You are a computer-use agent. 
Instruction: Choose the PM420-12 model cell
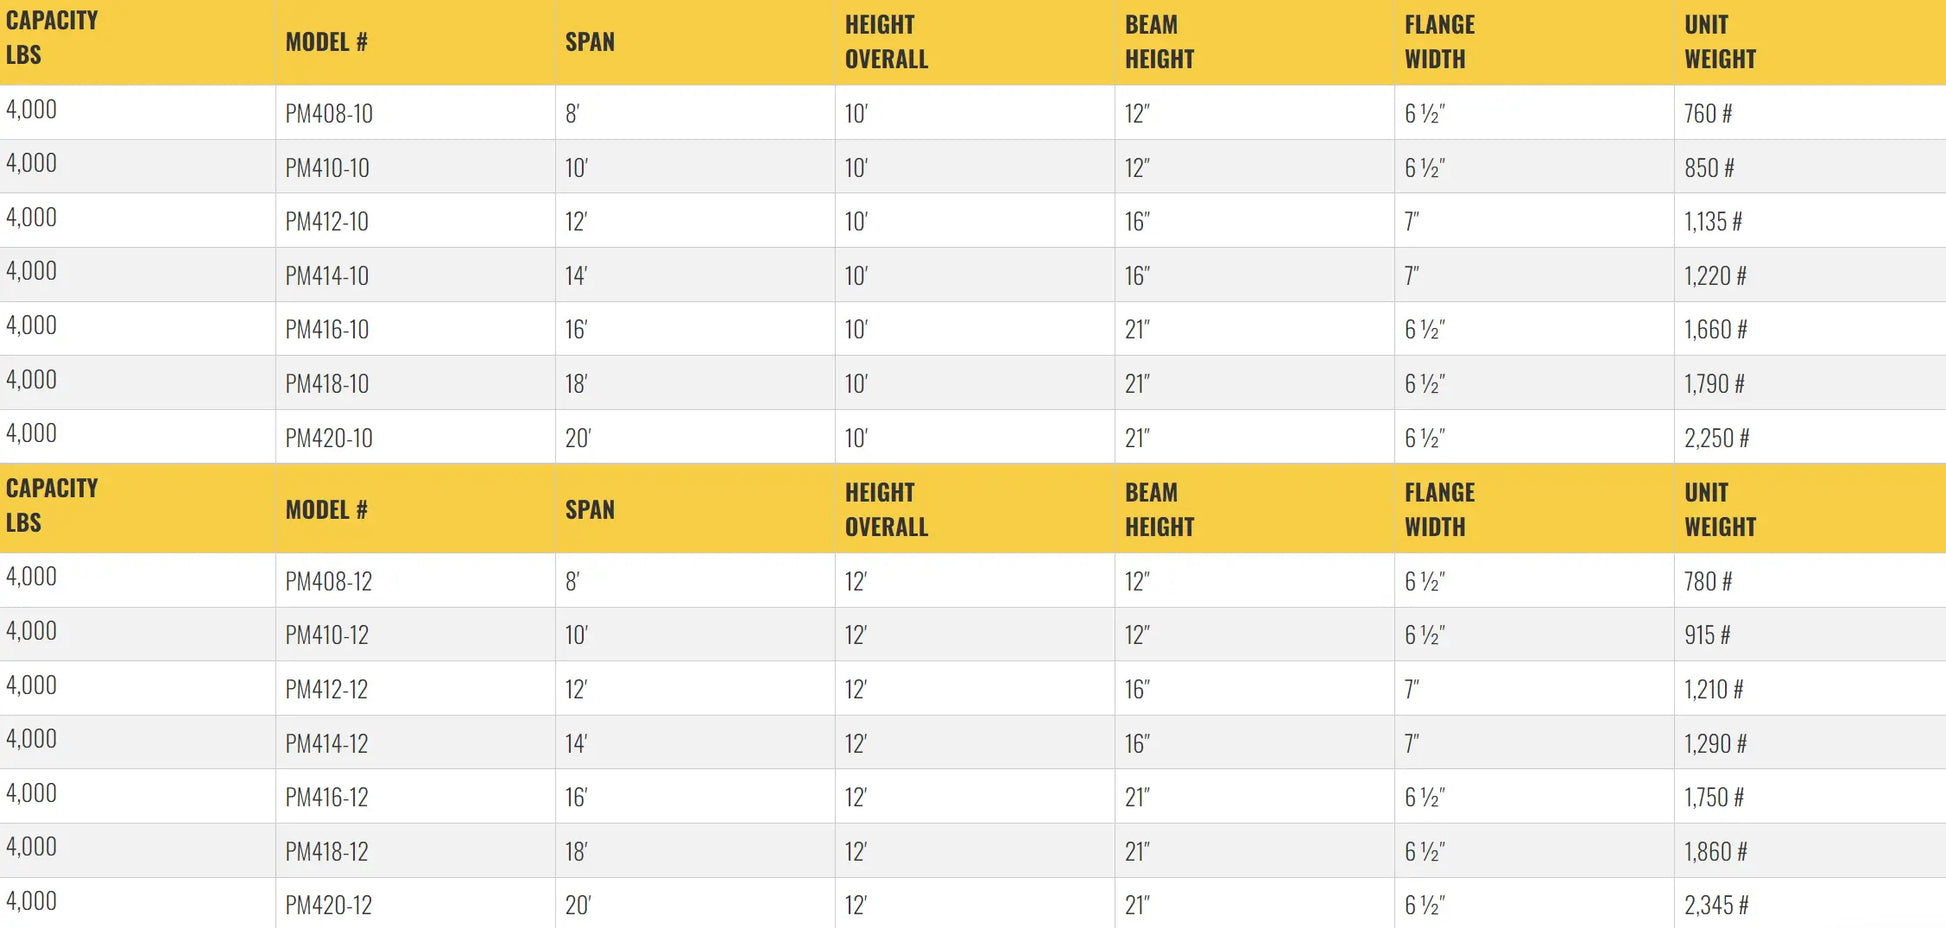329,906
